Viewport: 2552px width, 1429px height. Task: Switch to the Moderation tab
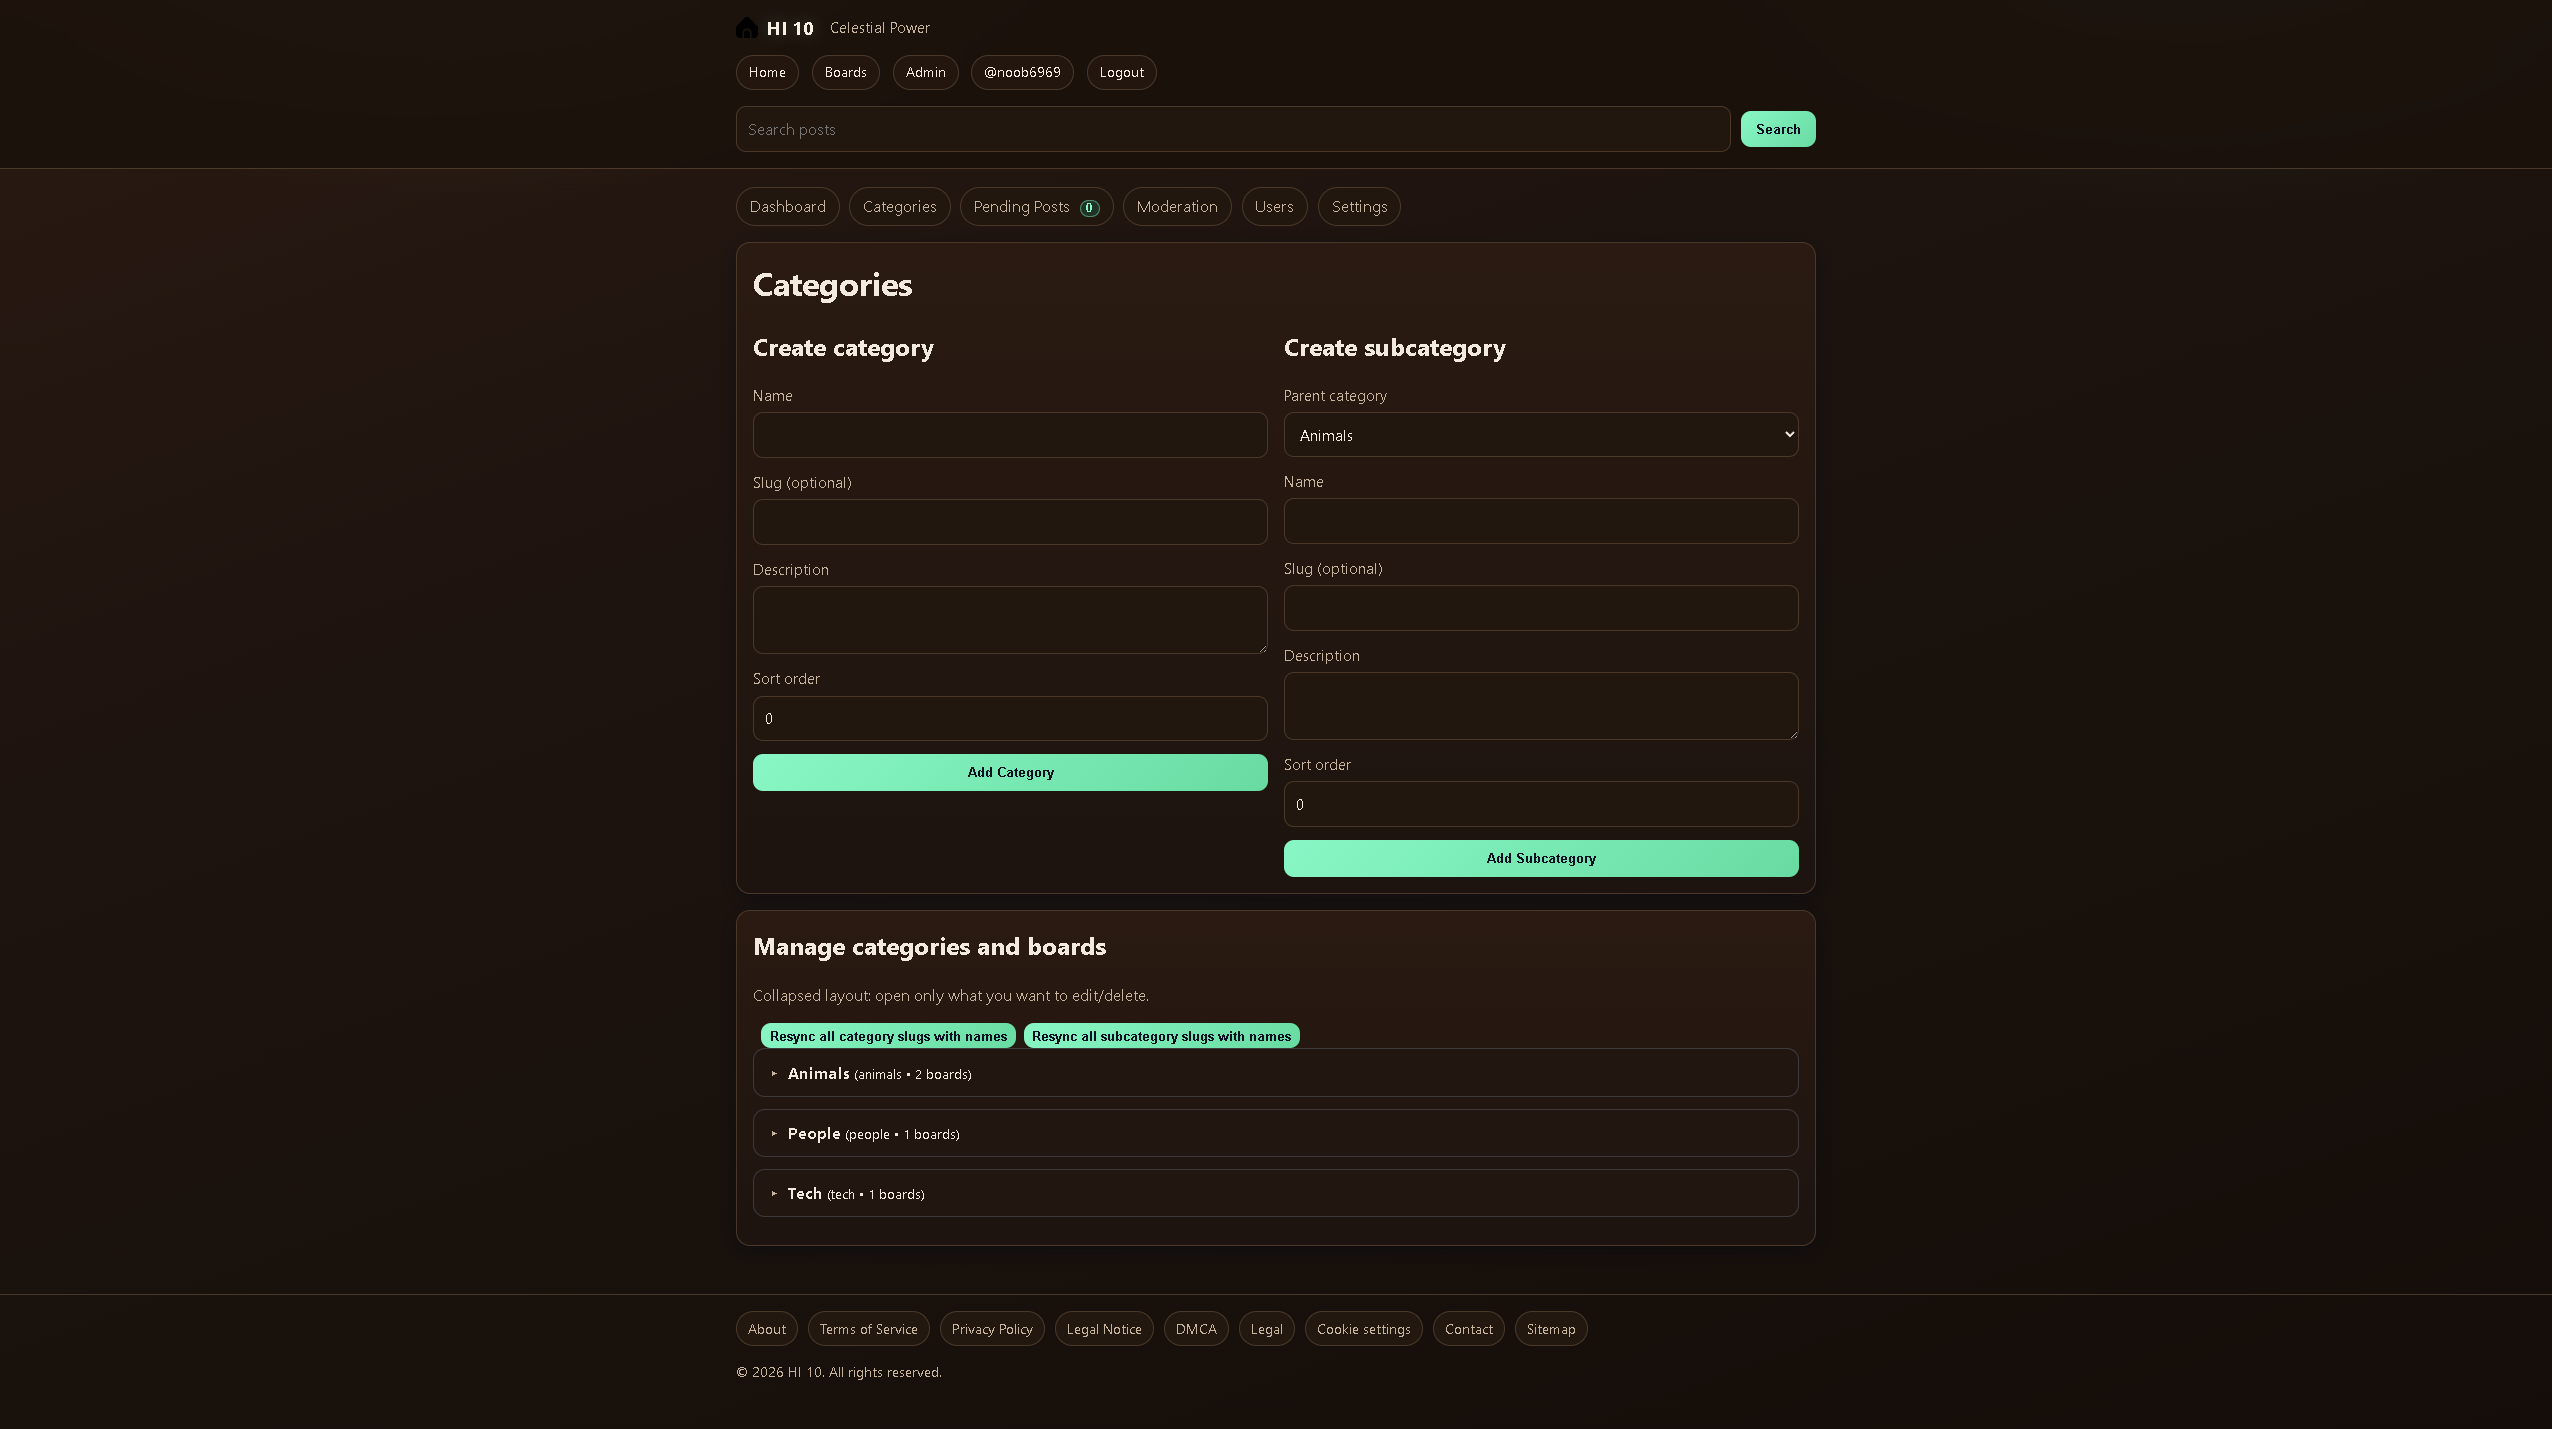point(1177,206)
